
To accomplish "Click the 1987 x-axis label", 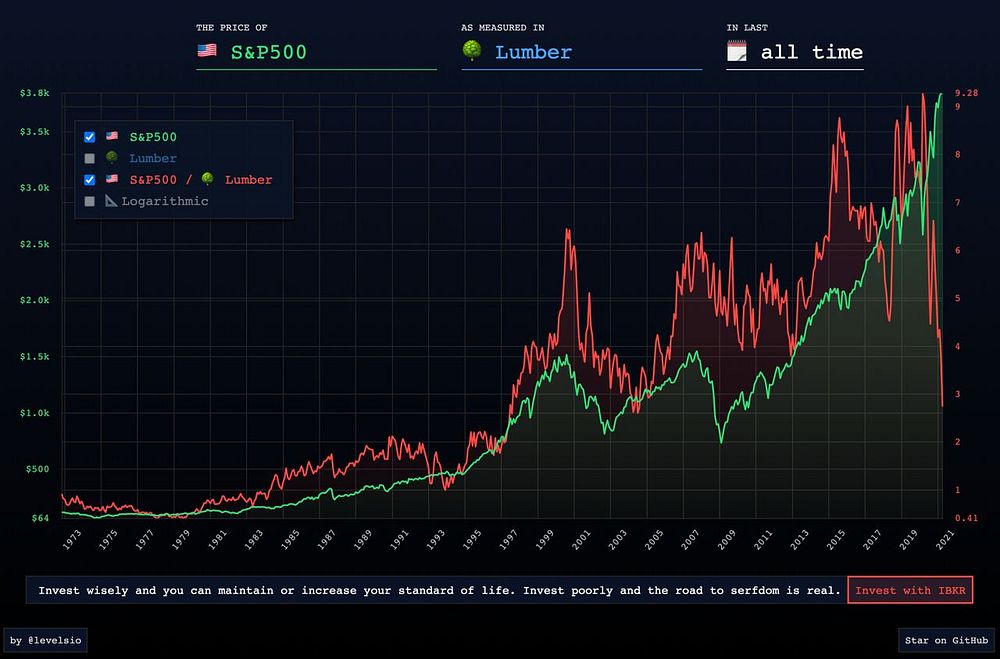I will [327, 540].
